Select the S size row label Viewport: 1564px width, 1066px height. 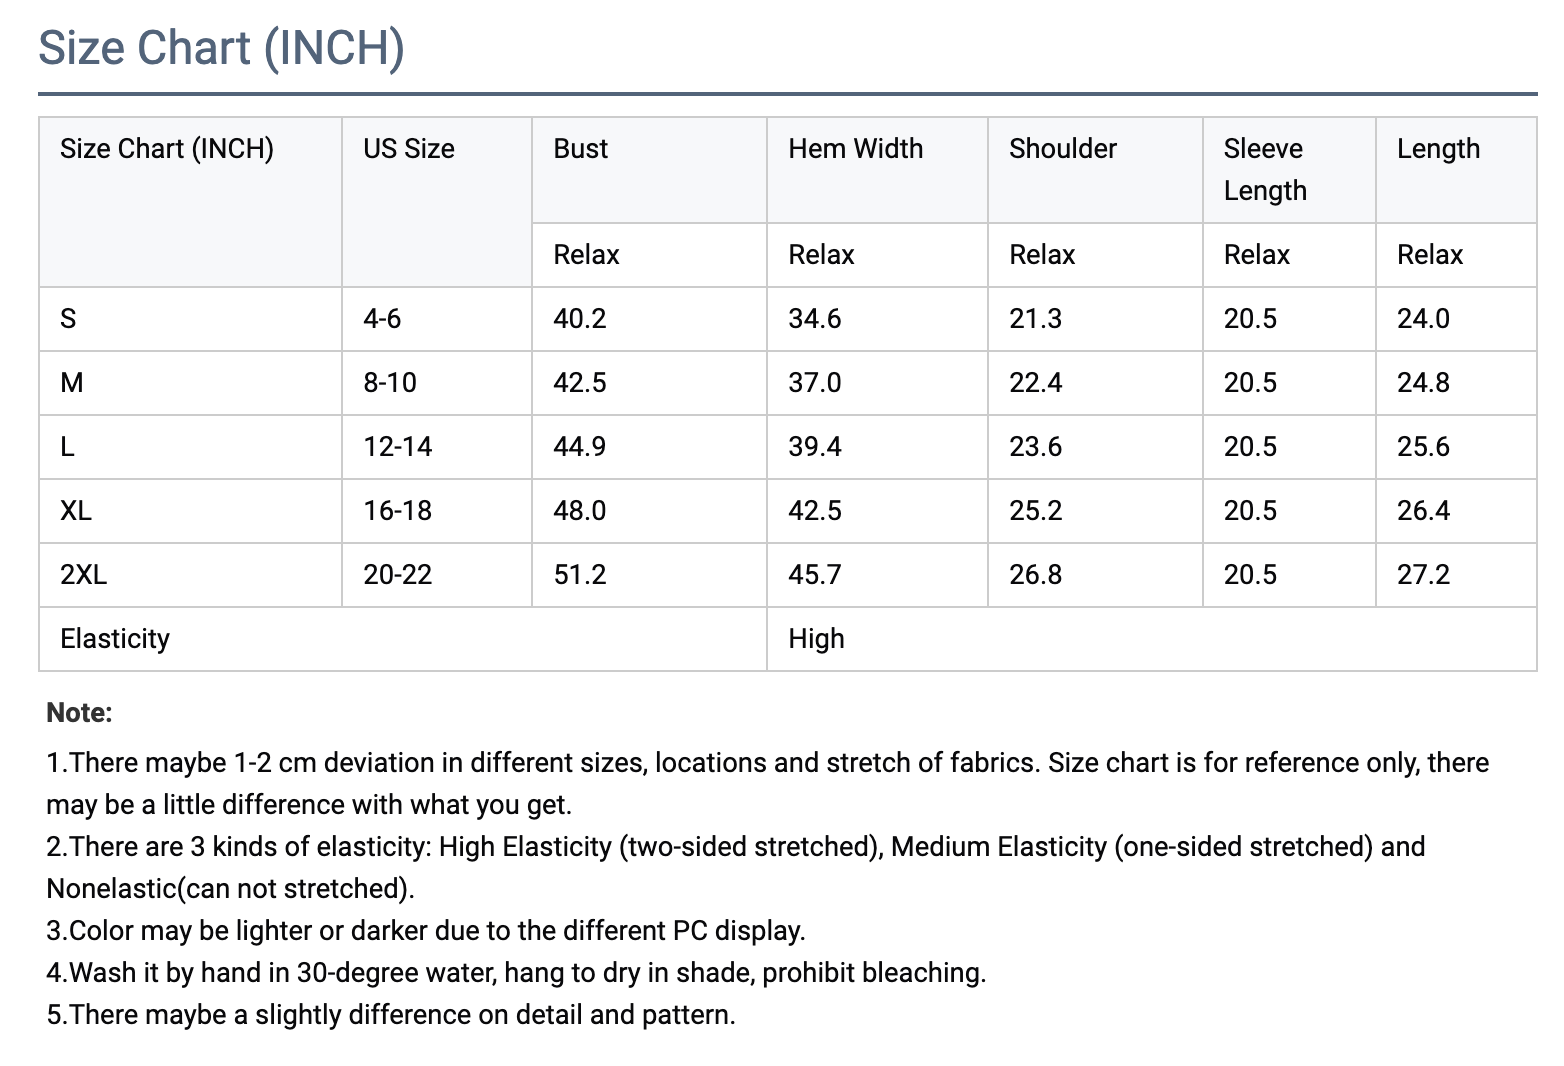pyautogui.click(x=68, y=319)
